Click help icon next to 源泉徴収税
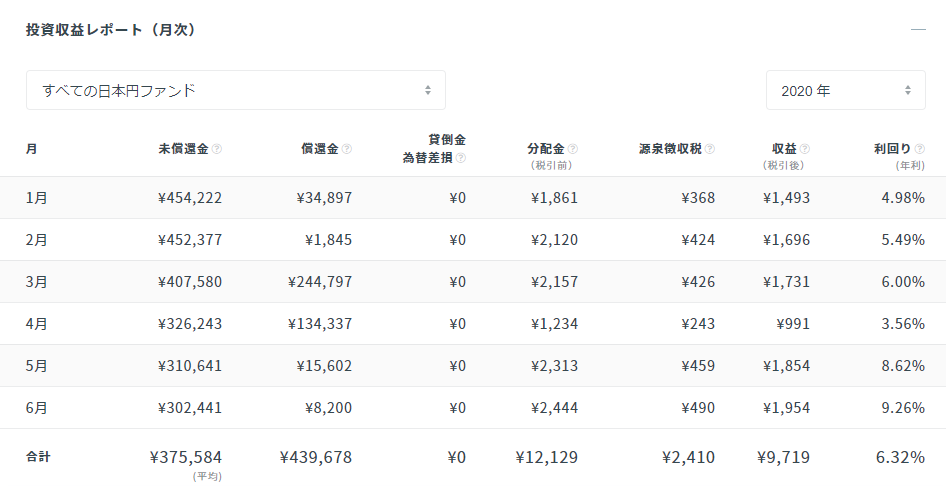The height and width of the screenshot is (486, 946). tap(710, 149)
